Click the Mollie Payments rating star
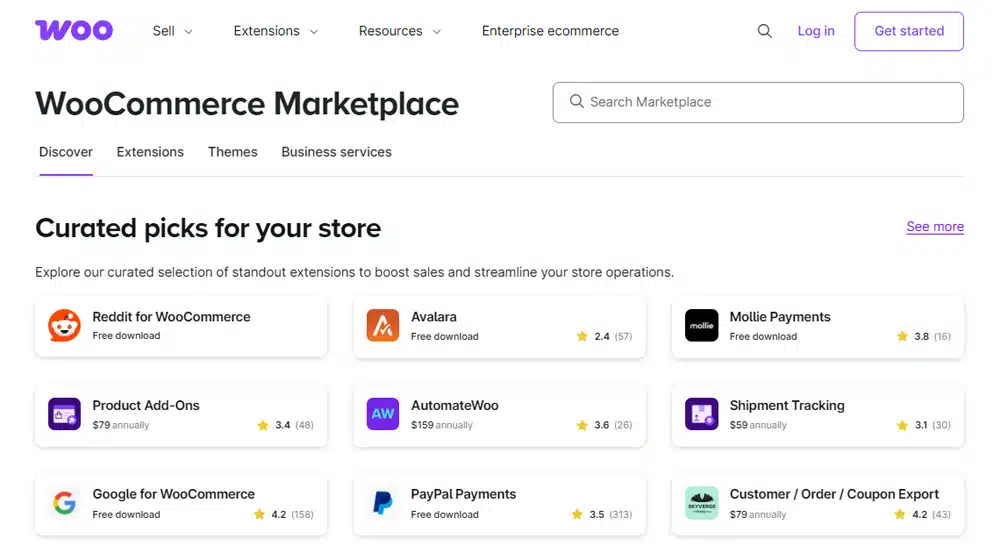The height and width of the screenshot is (560, 1000). (x=902, y=336)
